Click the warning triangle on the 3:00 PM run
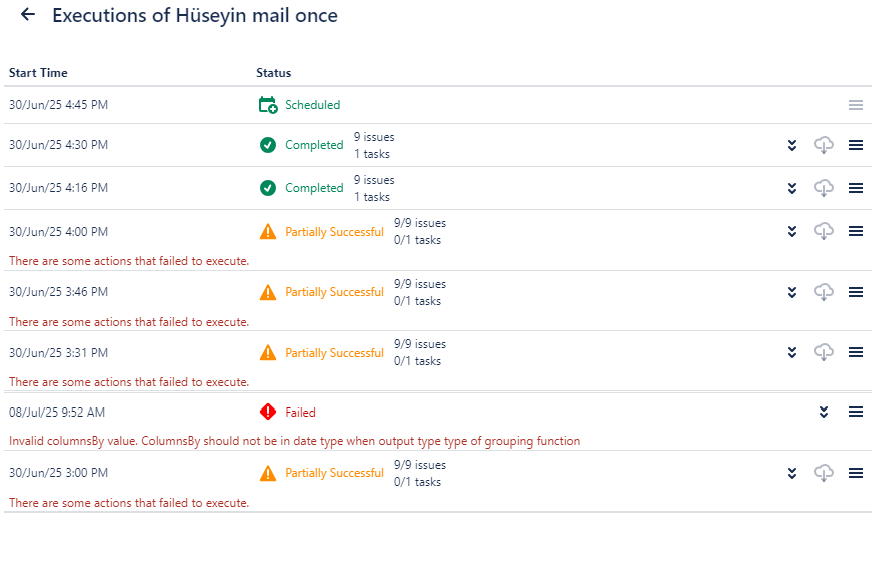The width and height of the screenshot is (884, 587). point(268,473)
